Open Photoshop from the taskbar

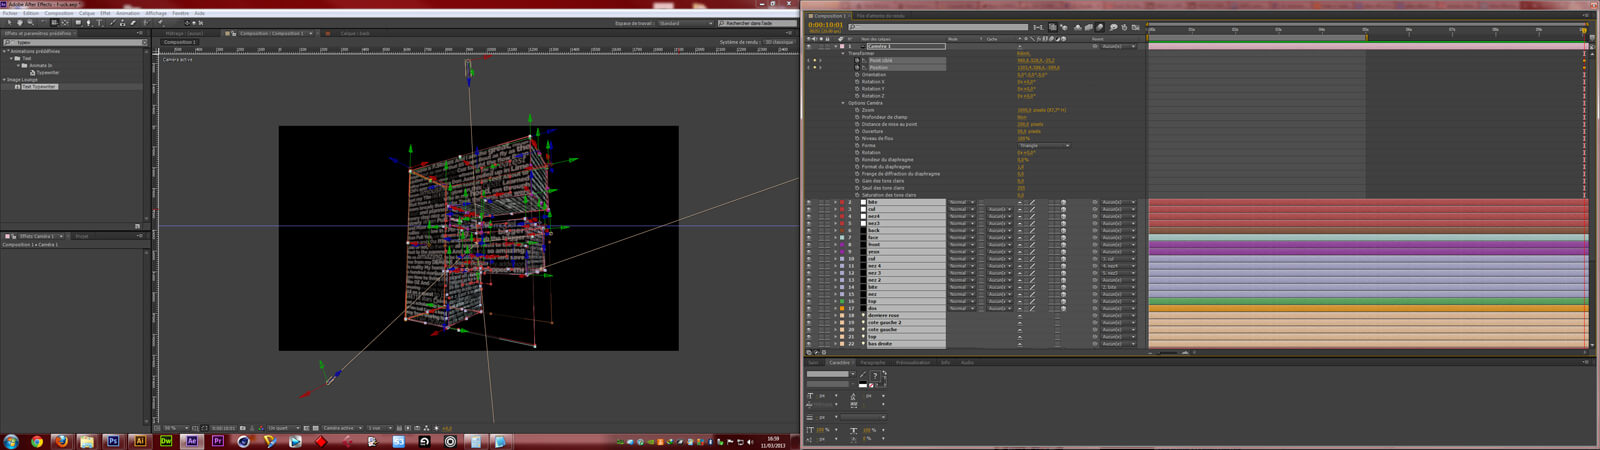(x=113, y=441)
